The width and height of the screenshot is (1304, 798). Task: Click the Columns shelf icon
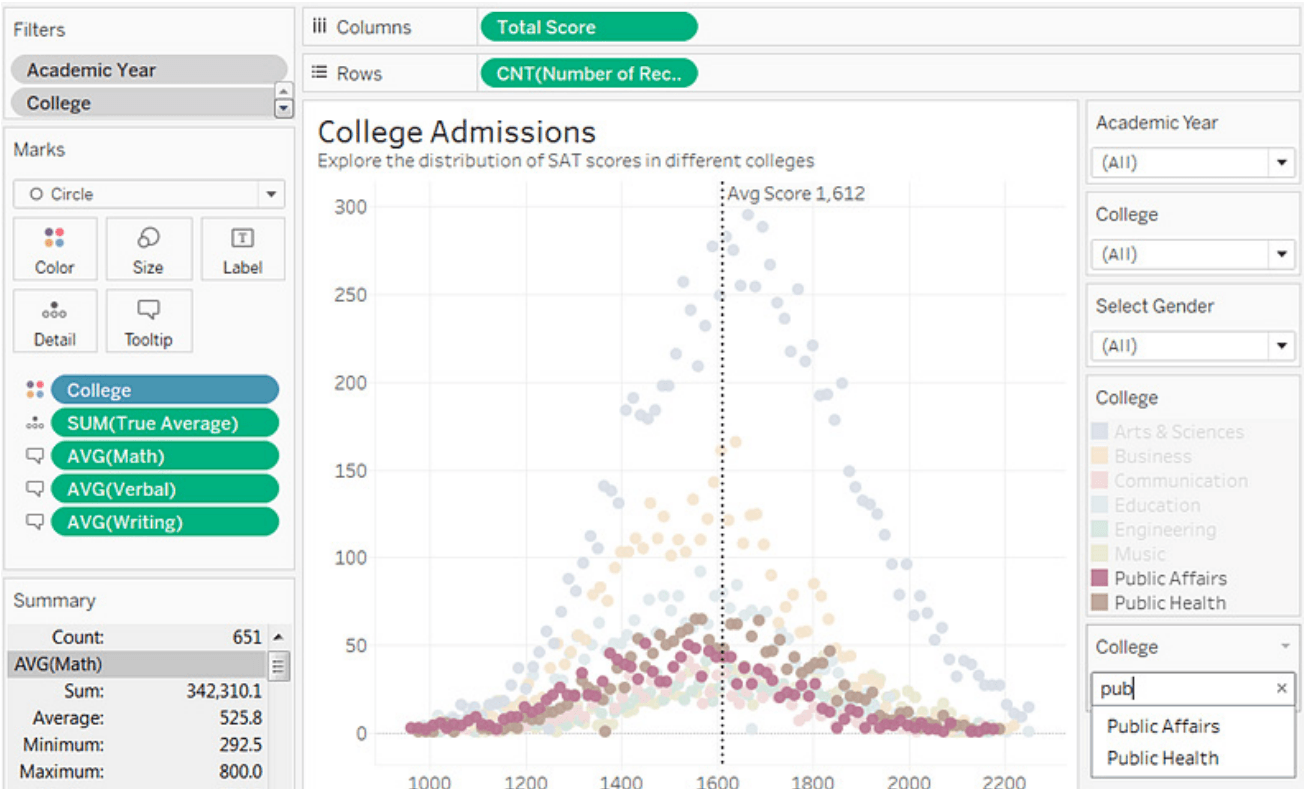pos(320,27)
